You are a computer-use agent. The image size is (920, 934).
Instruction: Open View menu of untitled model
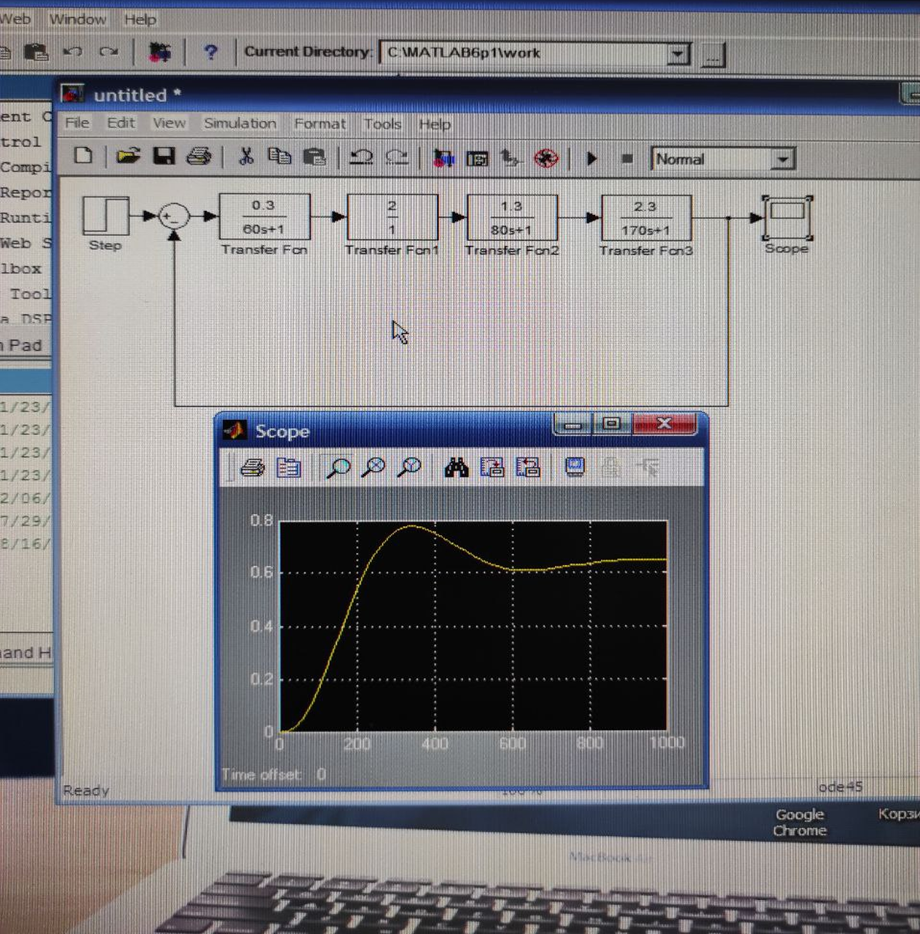[169, 123]
